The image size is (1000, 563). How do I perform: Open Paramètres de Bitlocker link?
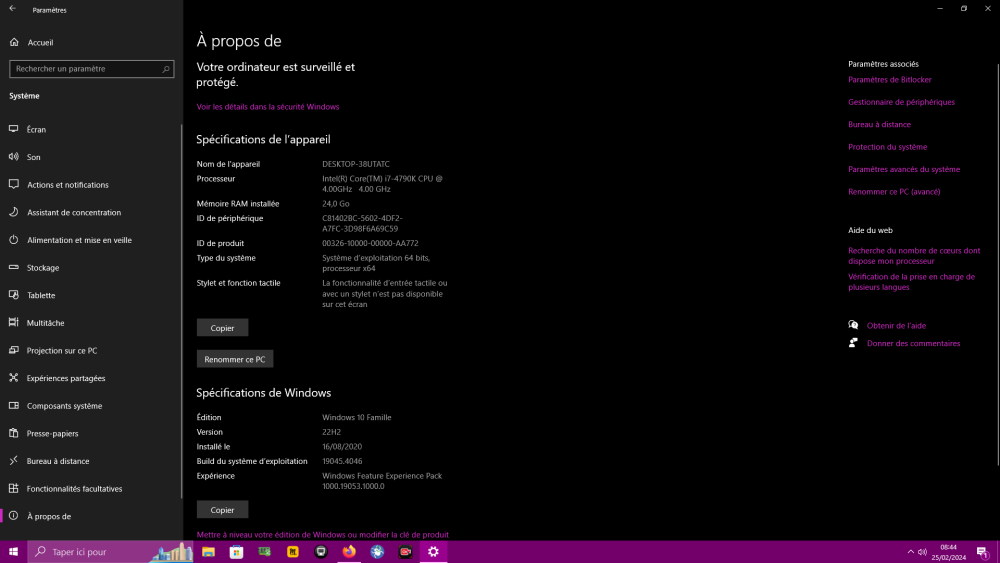click(x=890, y=80)
